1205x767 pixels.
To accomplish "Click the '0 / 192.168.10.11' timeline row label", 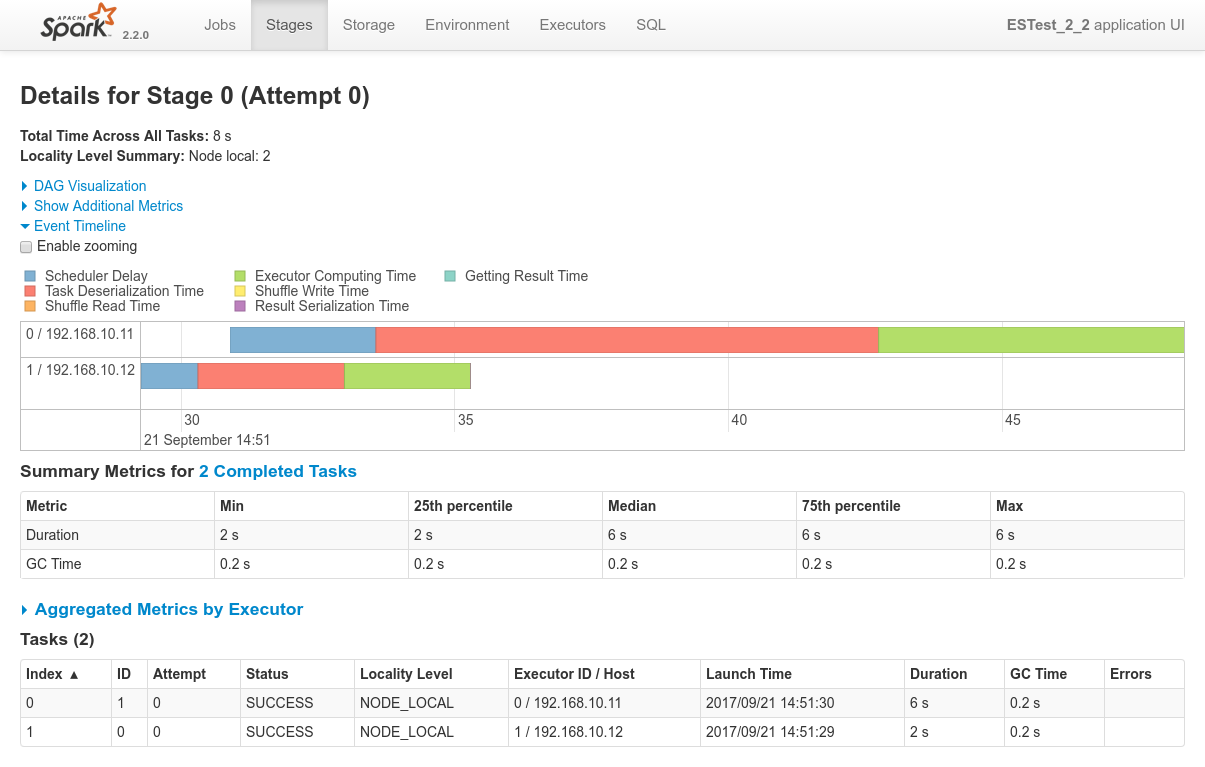I will 80,334.
